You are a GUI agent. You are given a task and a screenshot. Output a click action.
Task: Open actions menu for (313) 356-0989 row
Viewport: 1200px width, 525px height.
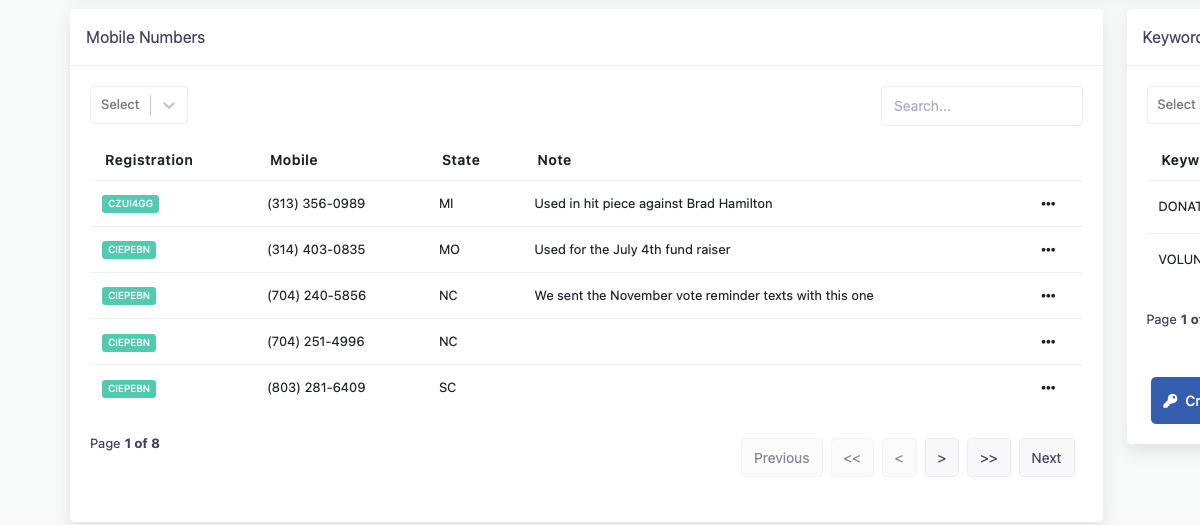click(1048, 204)
